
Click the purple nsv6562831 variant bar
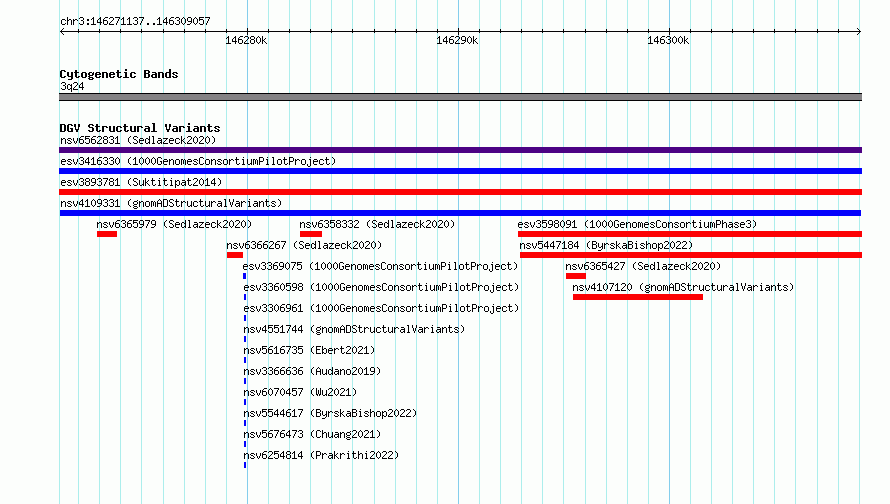tap(460, 150)
